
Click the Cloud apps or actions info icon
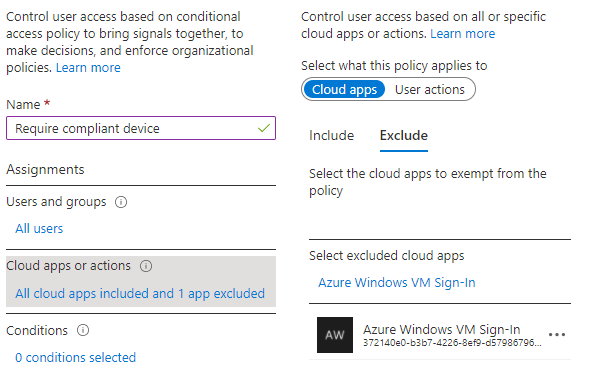pyautogui.click(x=146, y=266)
